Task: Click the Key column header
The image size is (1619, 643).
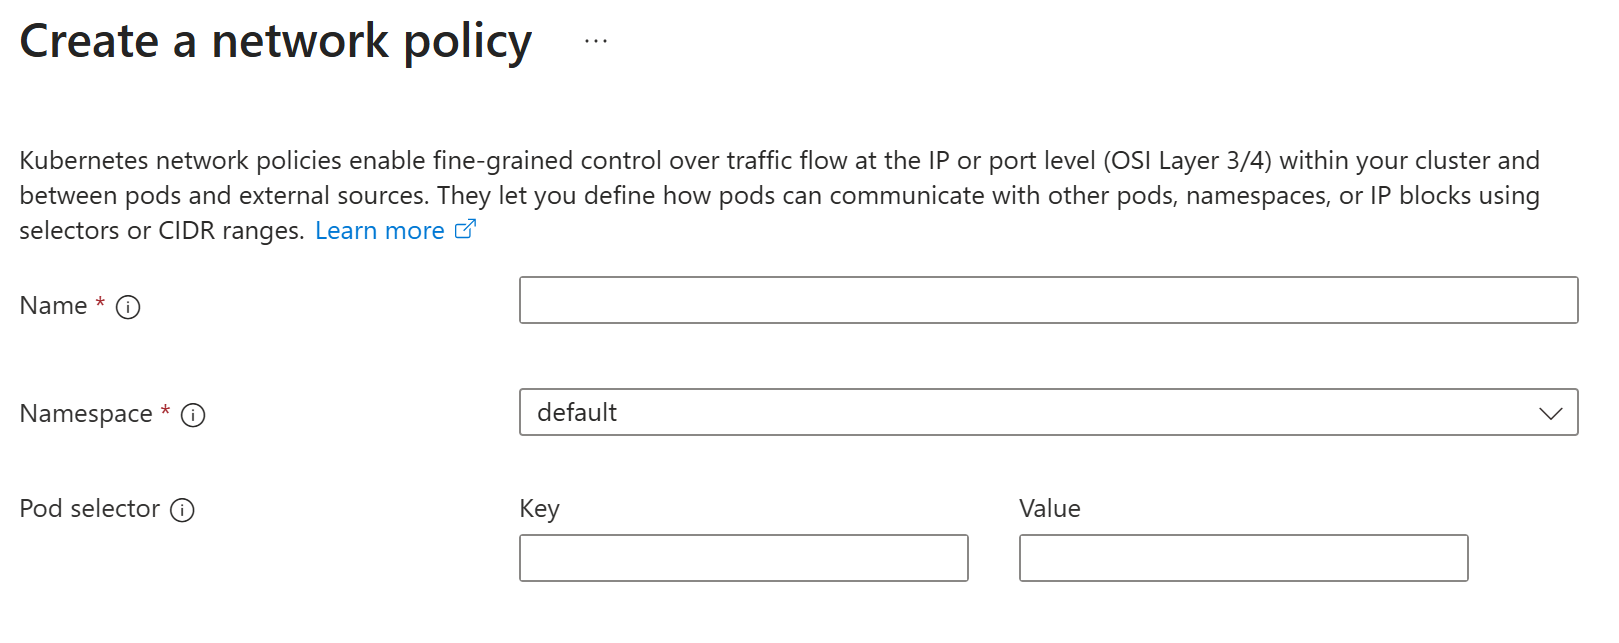Action: tap(538, 508)
